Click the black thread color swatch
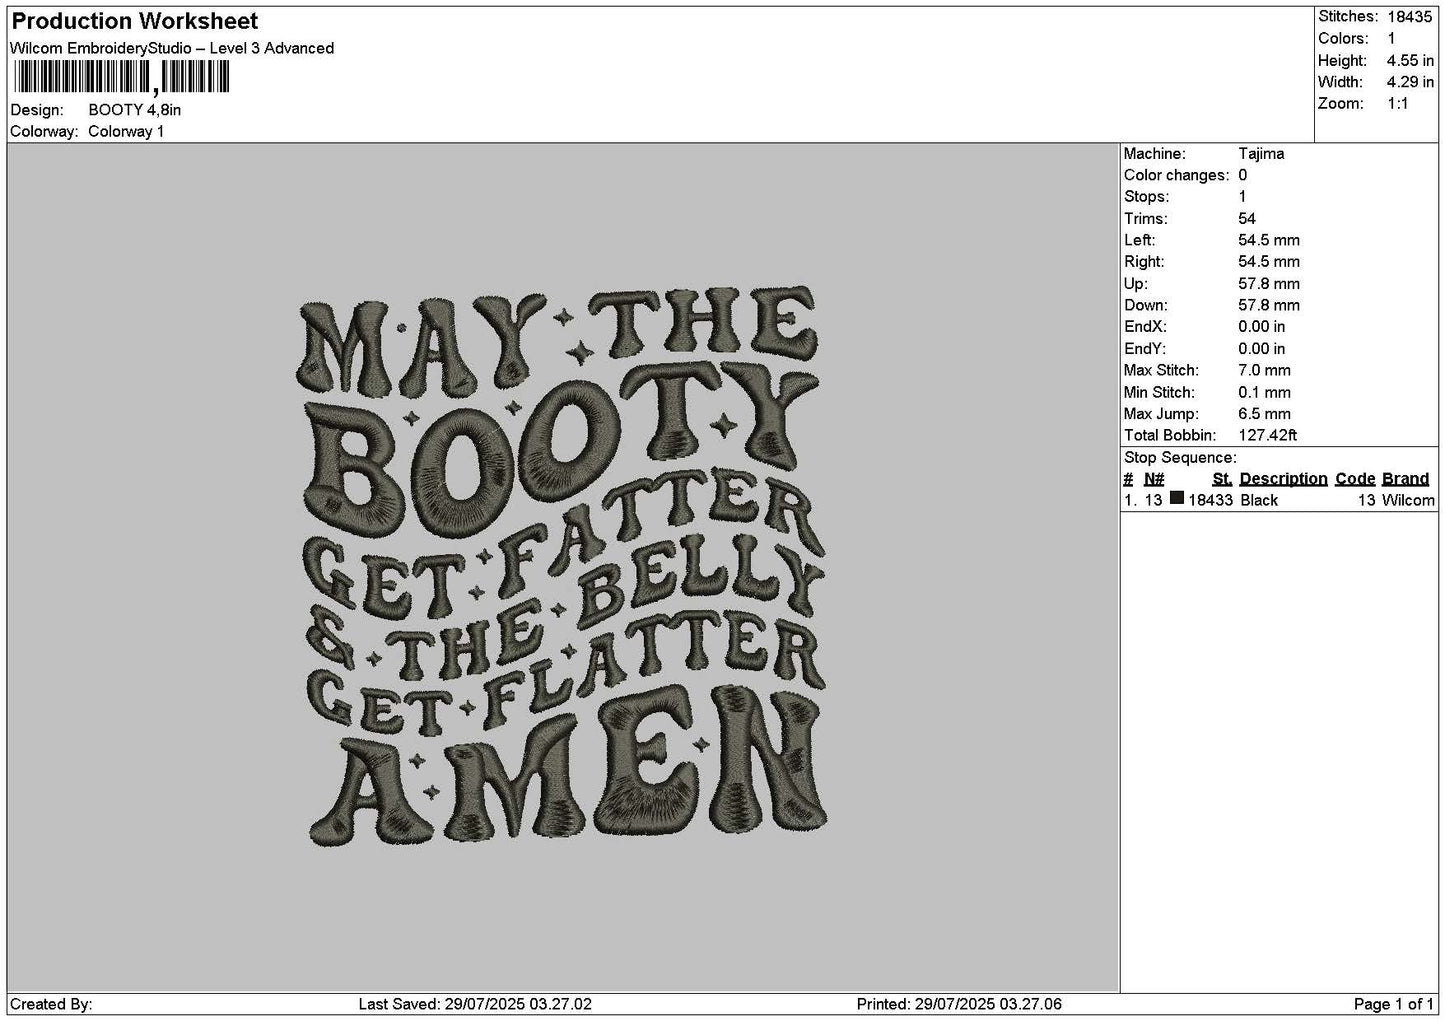The width and height of the screenshot is (1445, 1021). 1177,499
